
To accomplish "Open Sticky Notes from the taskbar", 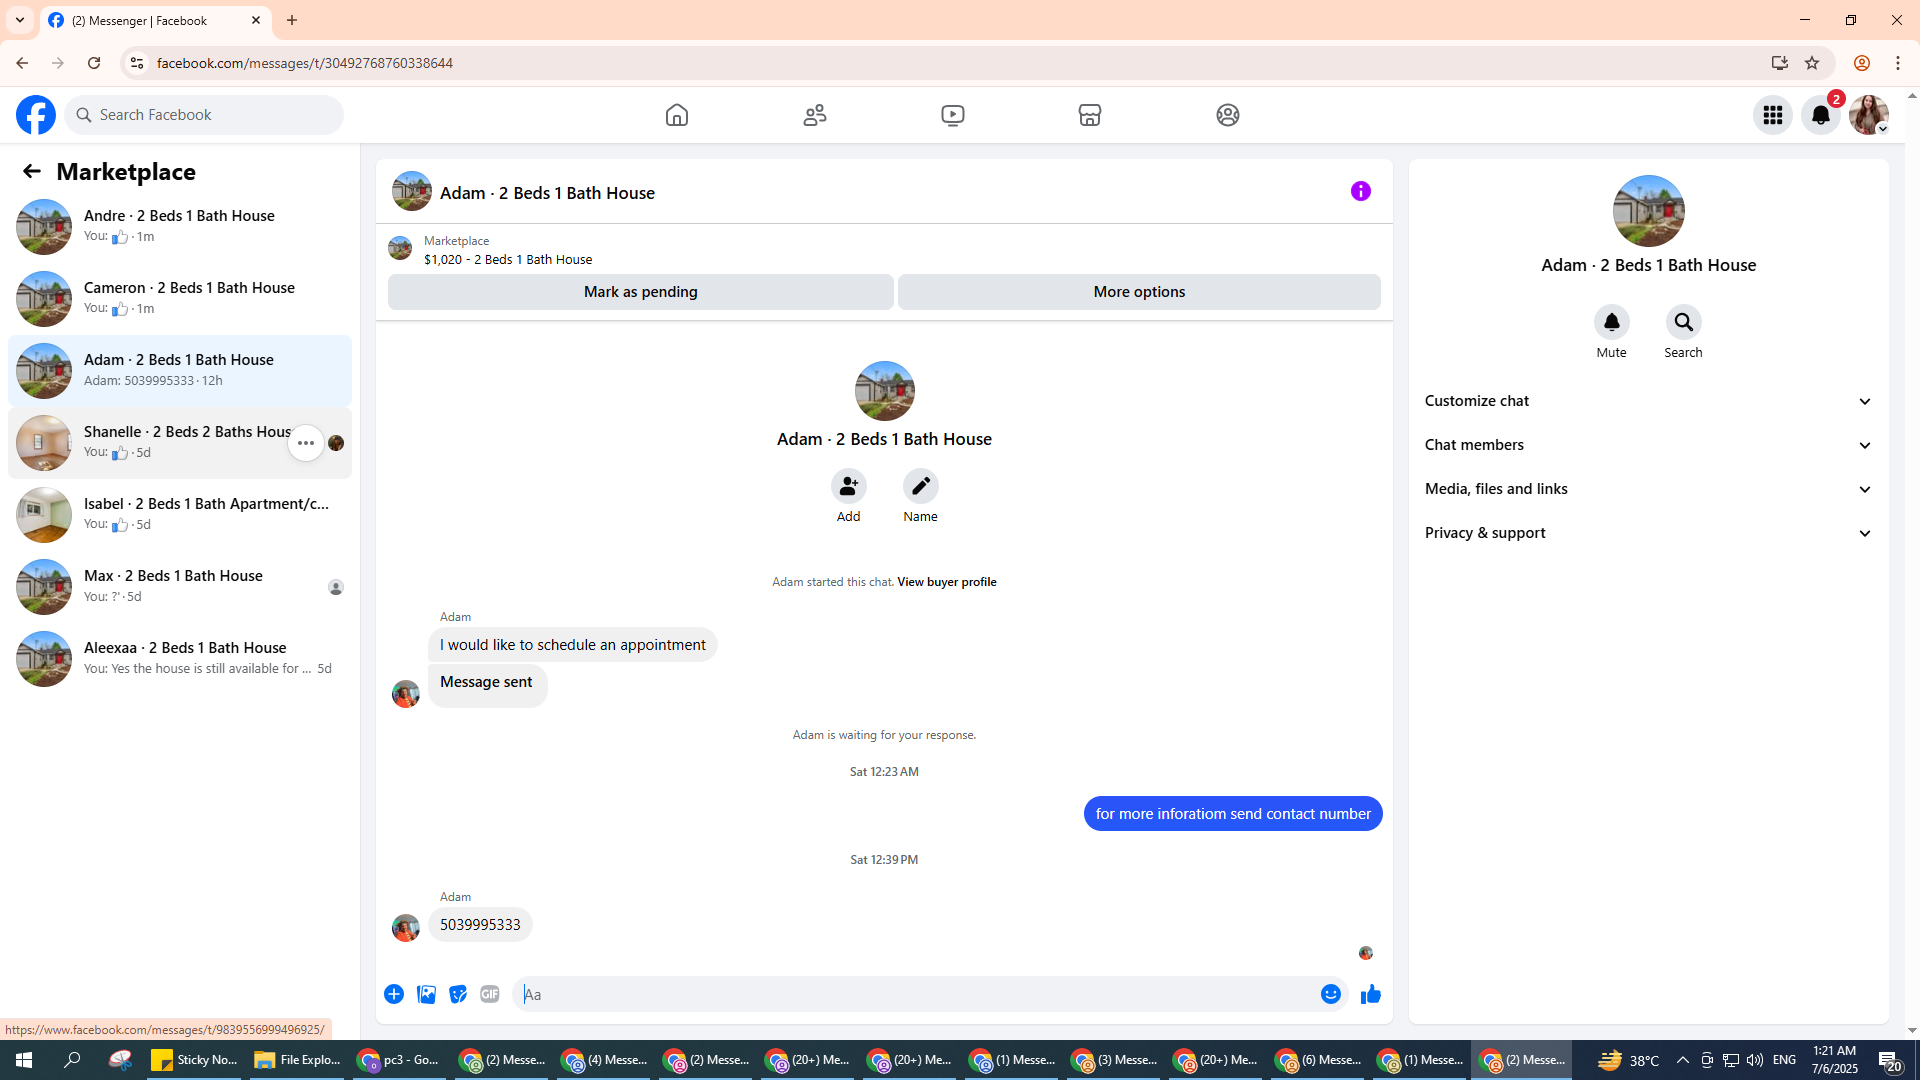I will coord(194,1060).
